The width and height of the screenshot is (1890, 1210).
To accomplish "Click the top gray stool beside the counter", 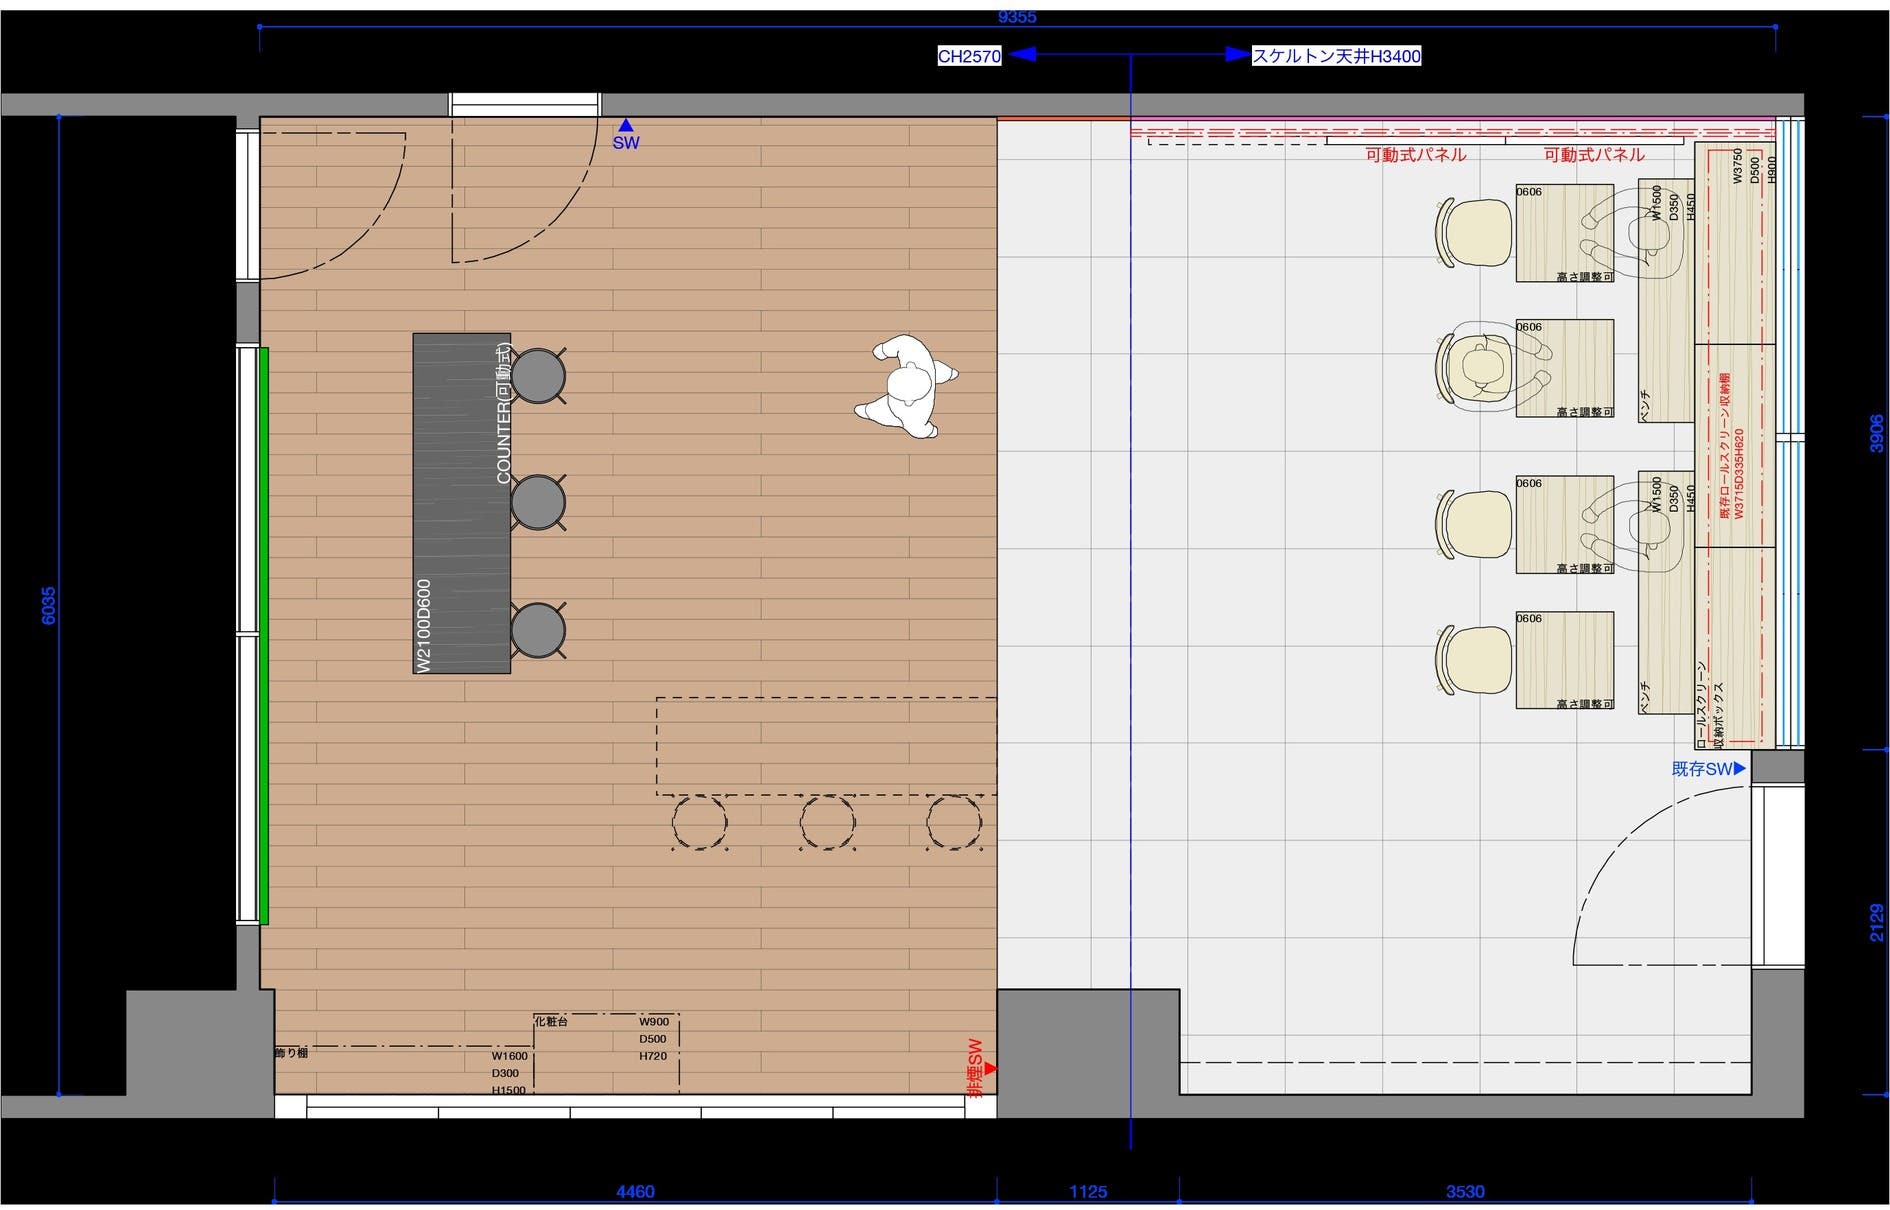I will tap(538, 375).
